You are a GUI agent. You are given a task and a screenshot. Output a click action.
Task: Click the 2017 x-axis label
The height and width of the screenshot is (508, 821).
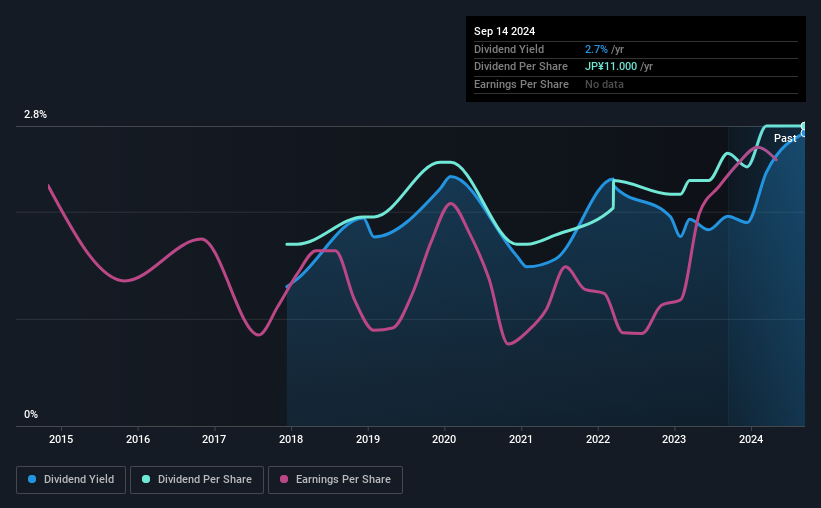click(214, 439)
